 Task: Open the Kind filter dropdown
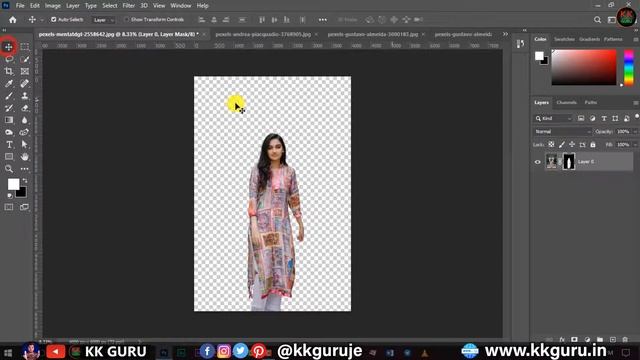pos(553,118)
